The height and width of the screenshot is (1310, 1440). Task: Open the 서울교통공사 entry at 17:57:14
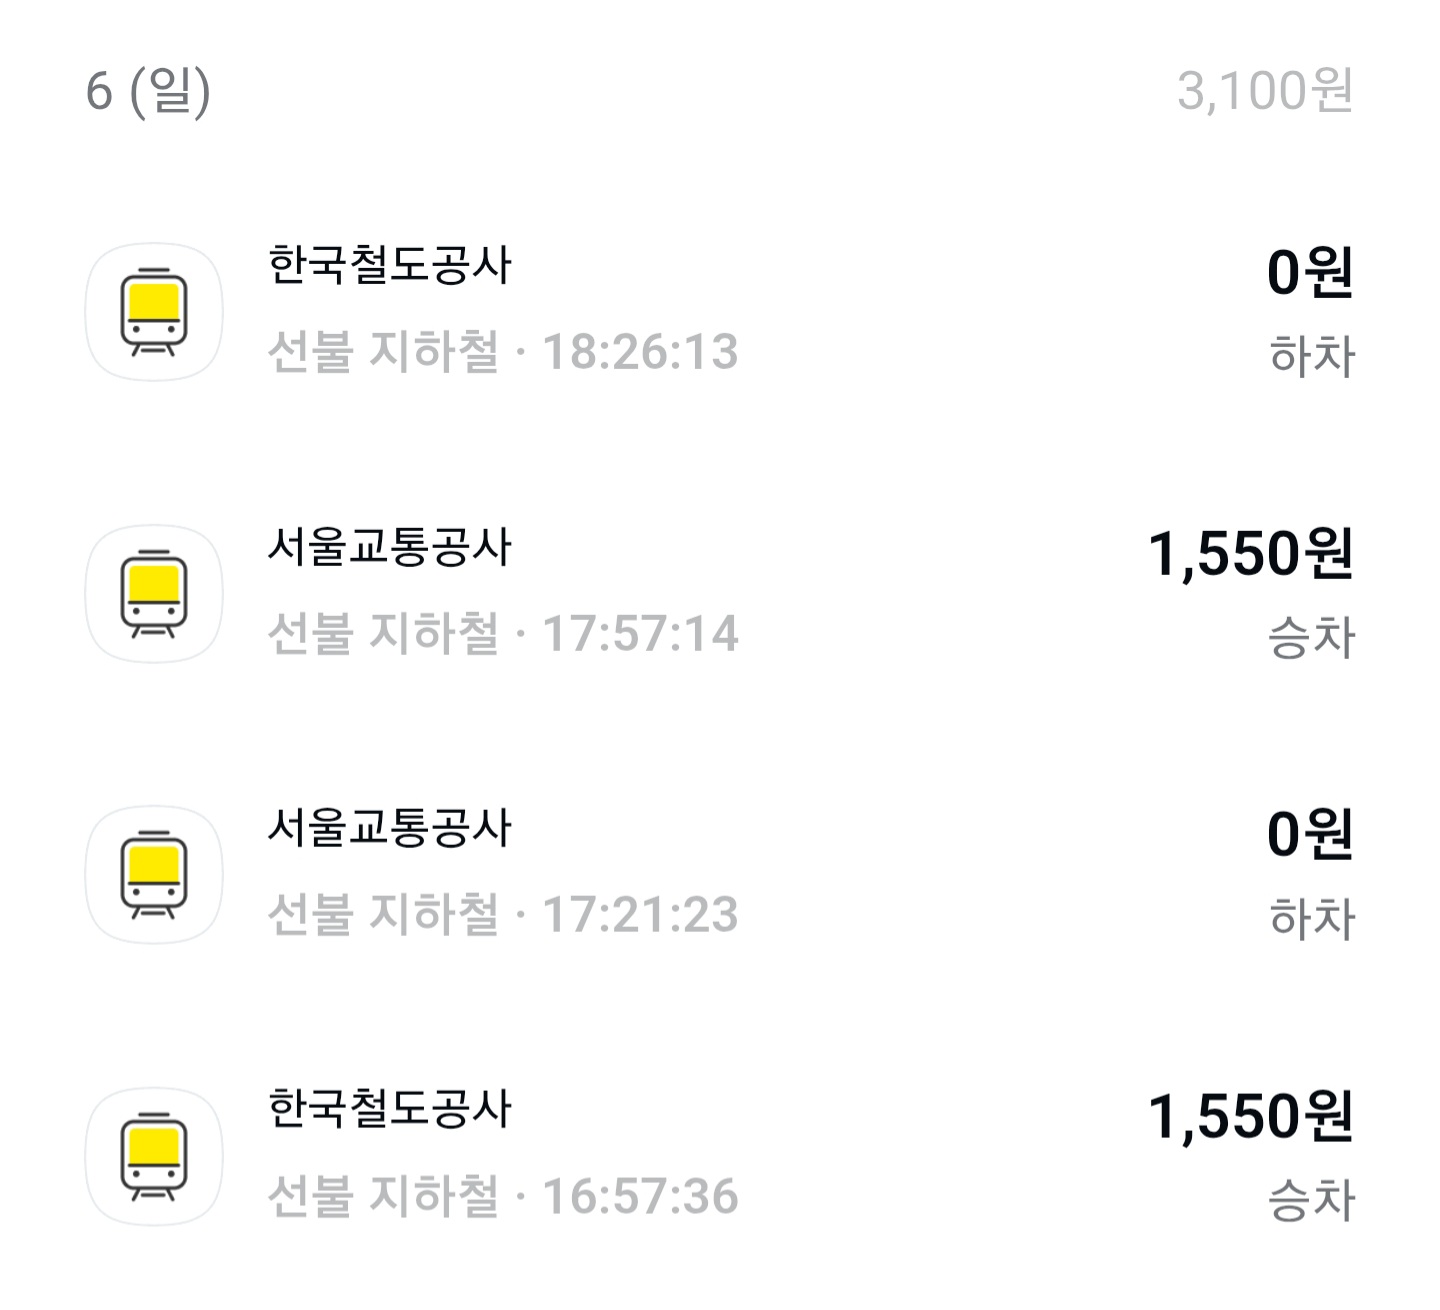click(390, 548)
